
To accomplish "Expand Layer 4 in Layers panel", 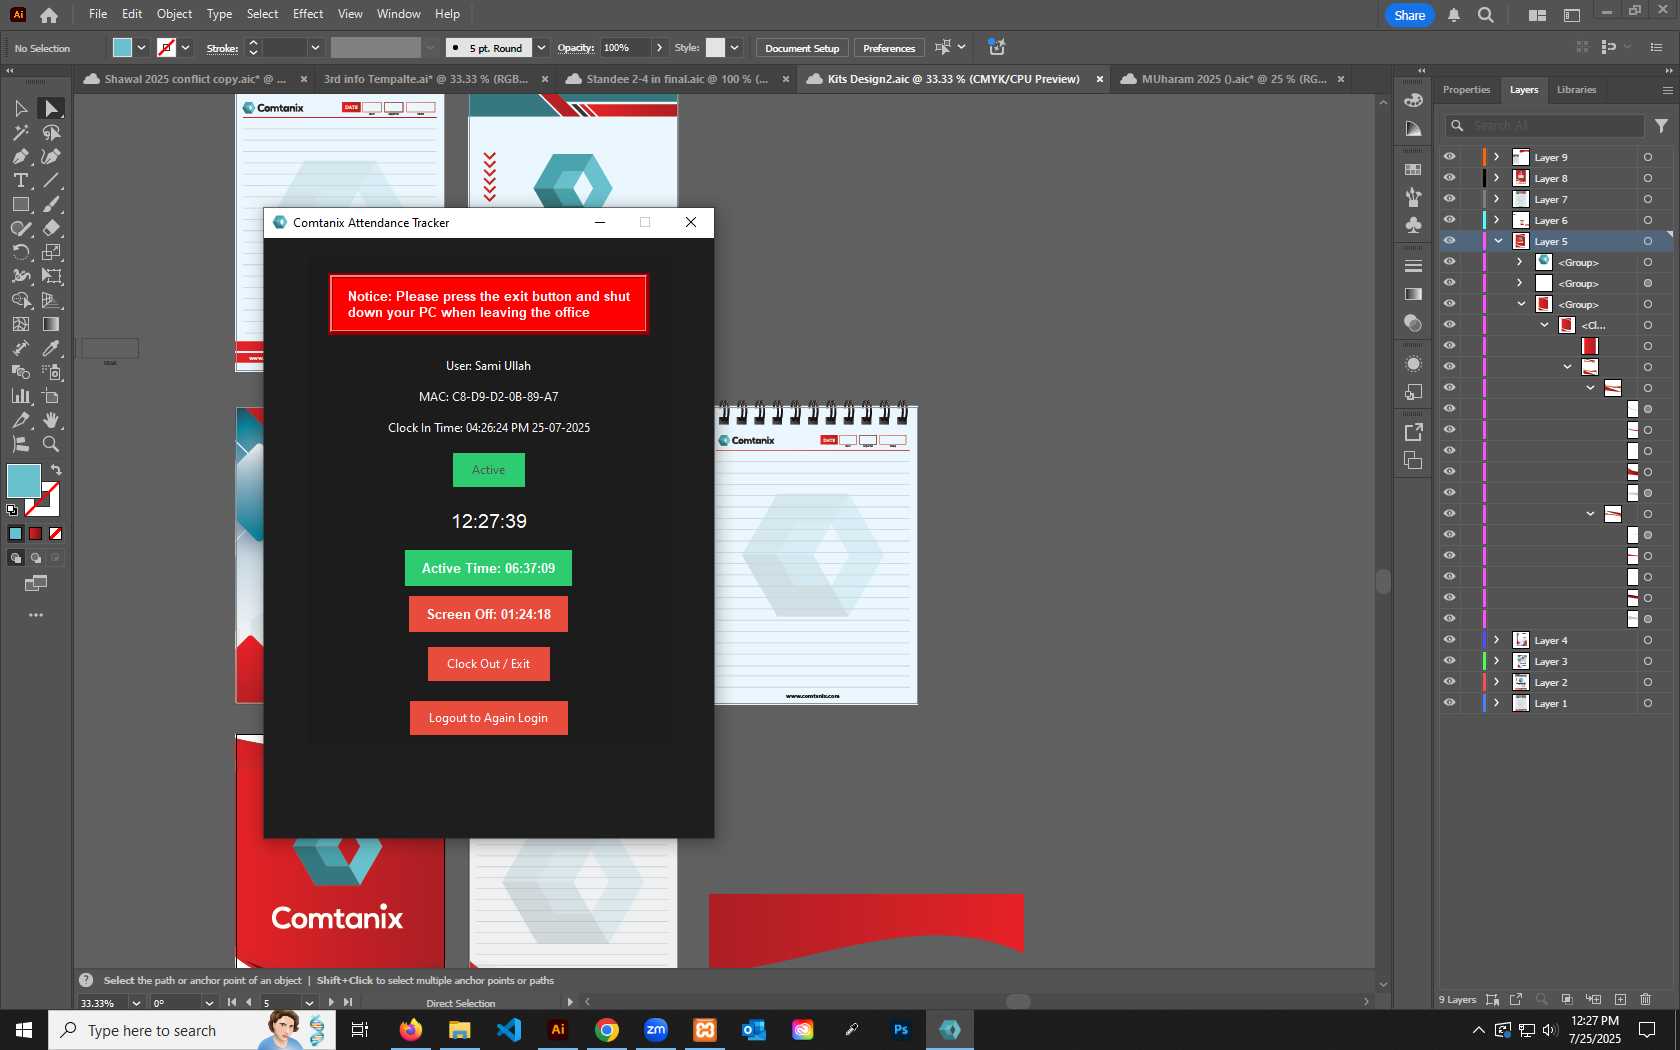I will point(1497,640).
